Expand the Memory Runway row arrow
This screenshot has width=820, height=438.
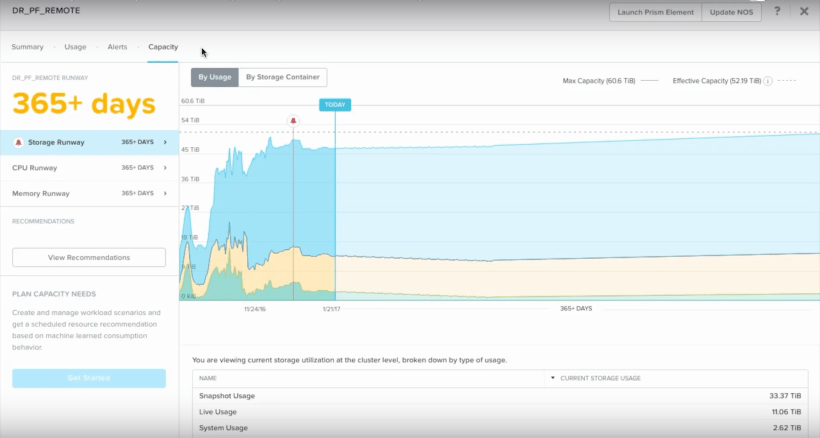(165, 193)
